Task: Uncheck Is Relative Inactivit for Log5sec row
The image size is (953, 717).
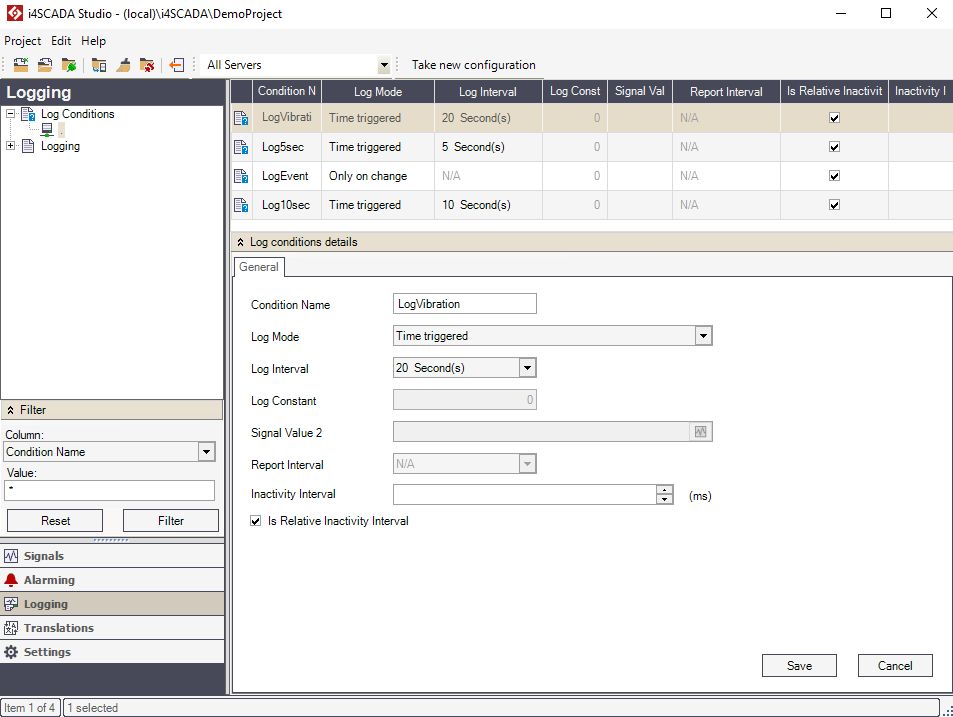Action: [834, 146]
